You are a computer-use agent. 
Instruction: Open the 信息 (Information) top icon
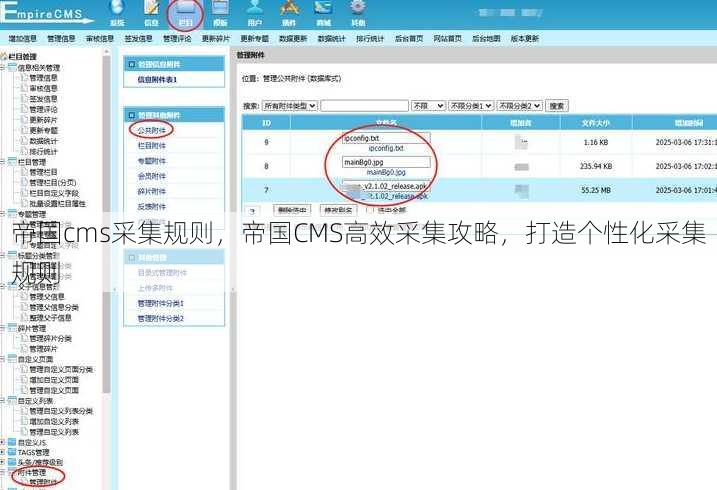[151, 13]
